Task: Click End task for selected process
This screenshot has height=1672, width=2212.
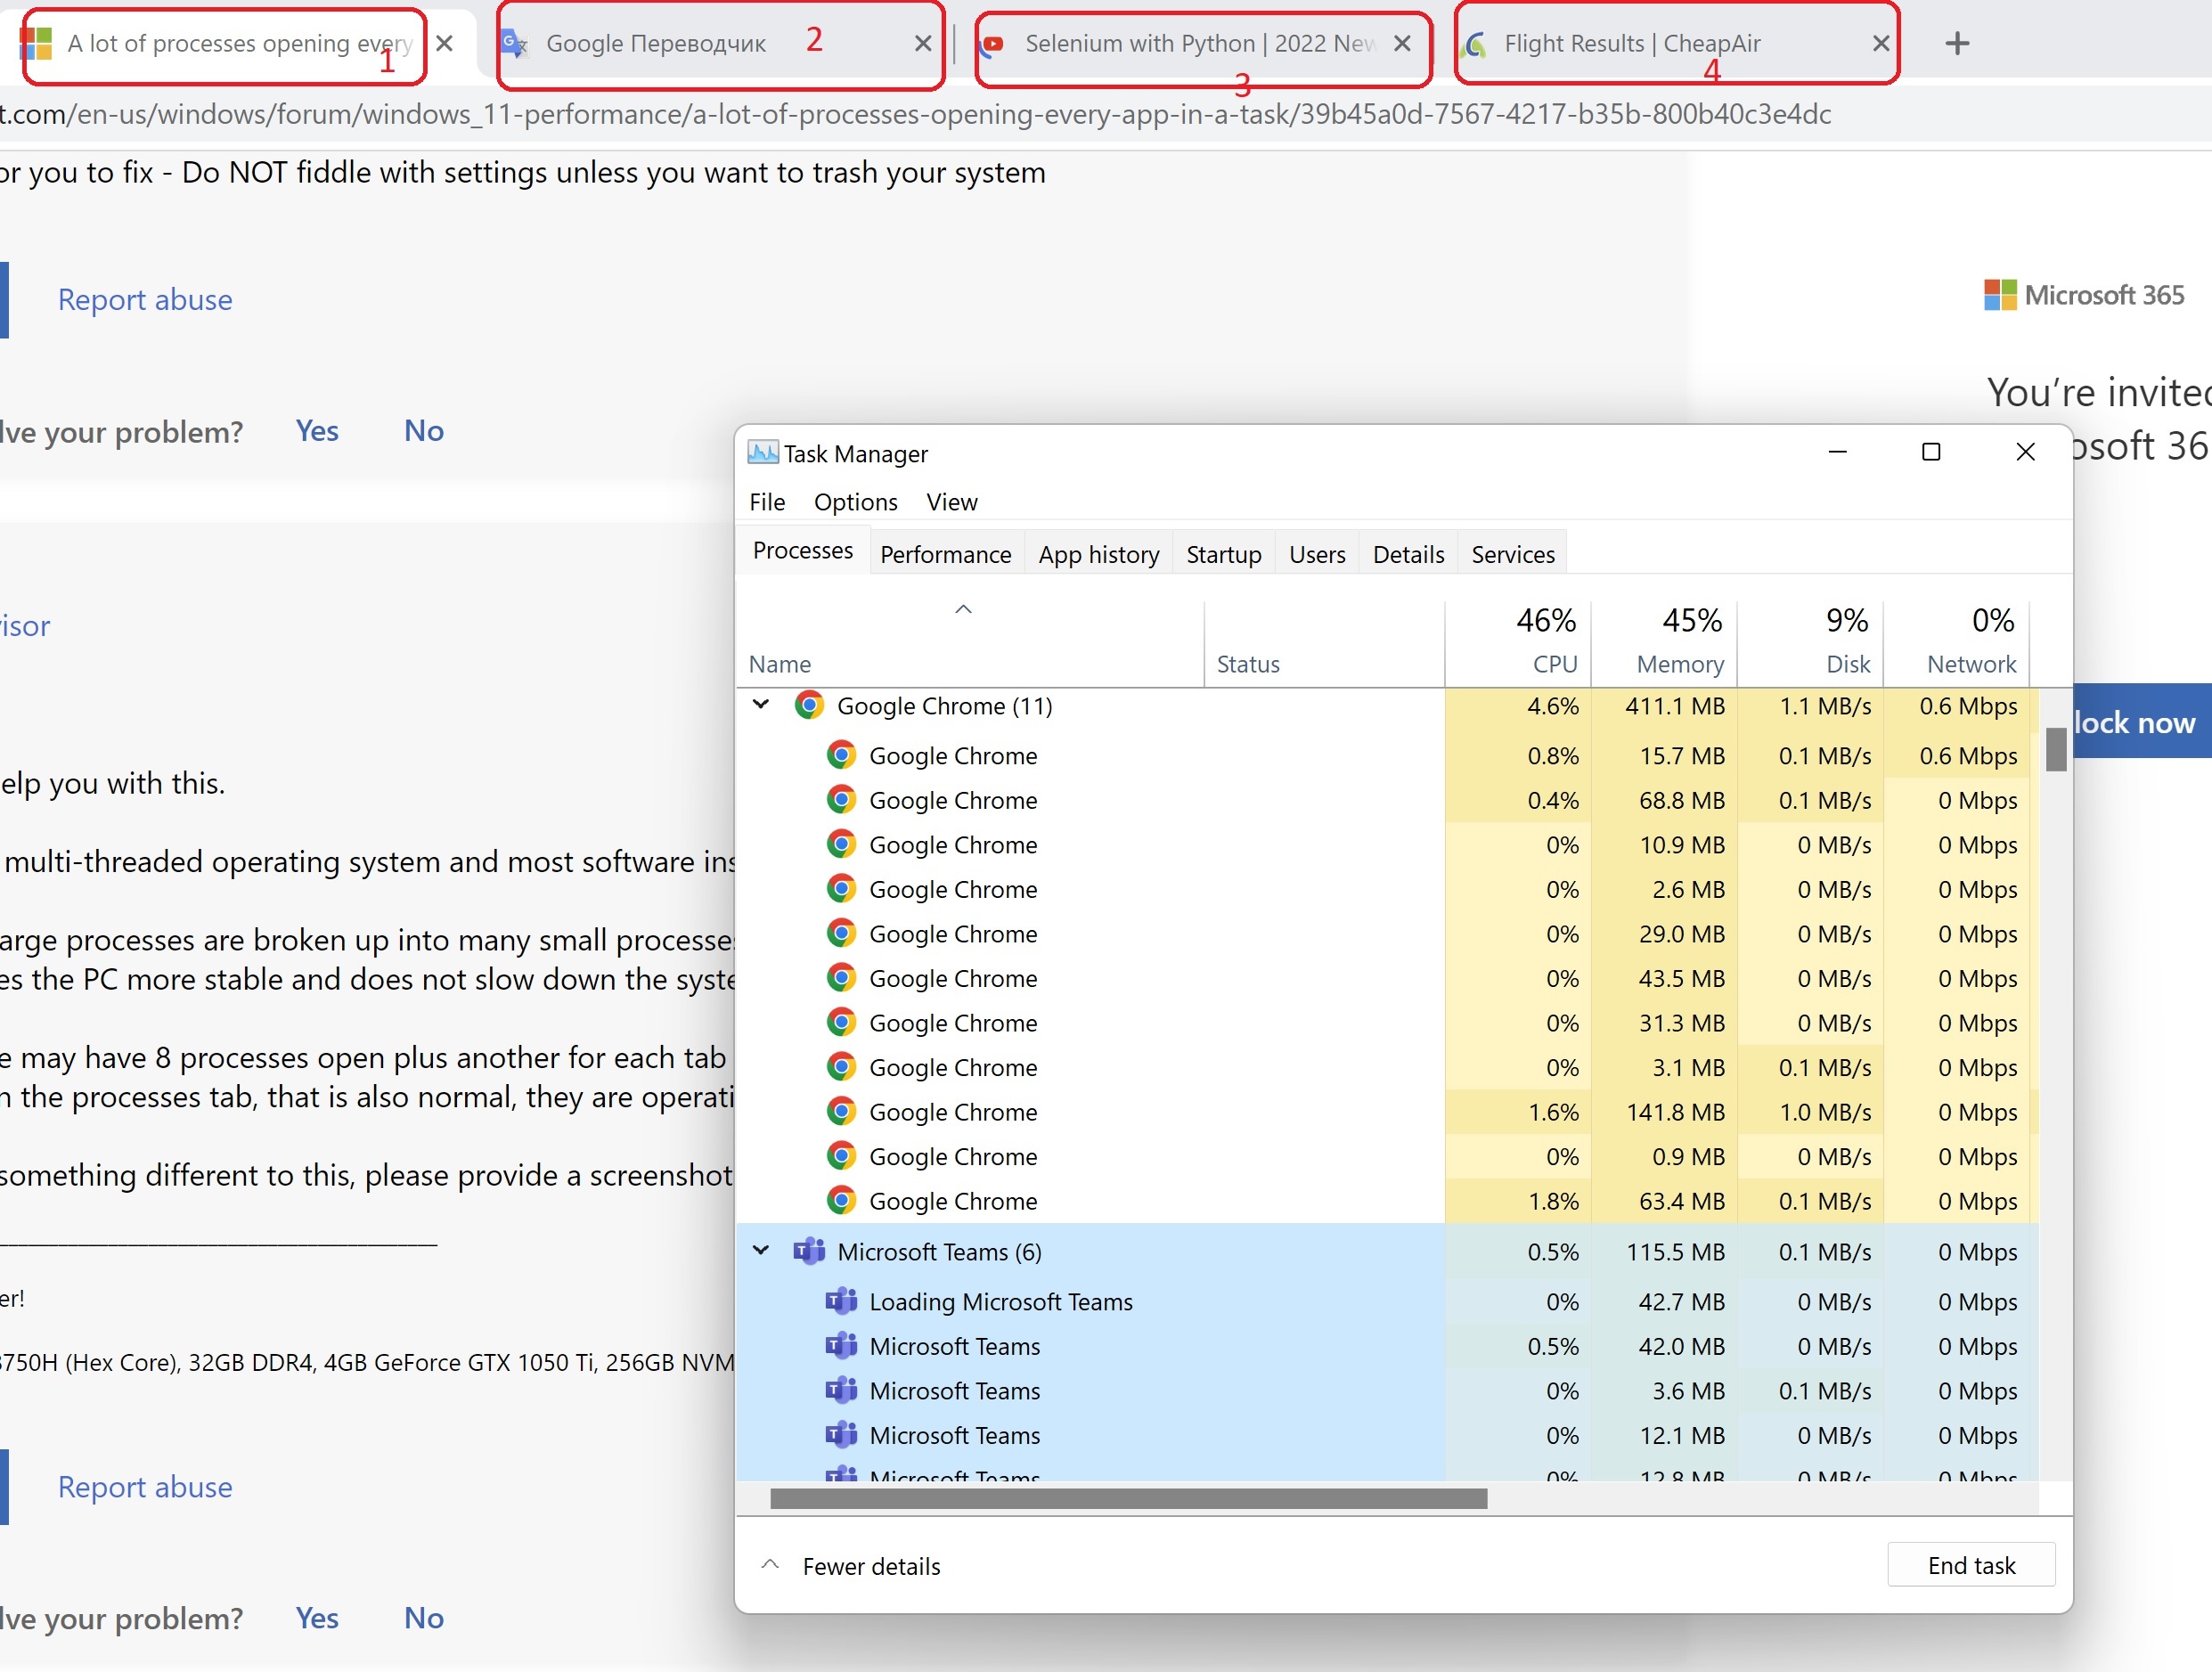Action: pyautogui.click(x=1968, y=1565)
